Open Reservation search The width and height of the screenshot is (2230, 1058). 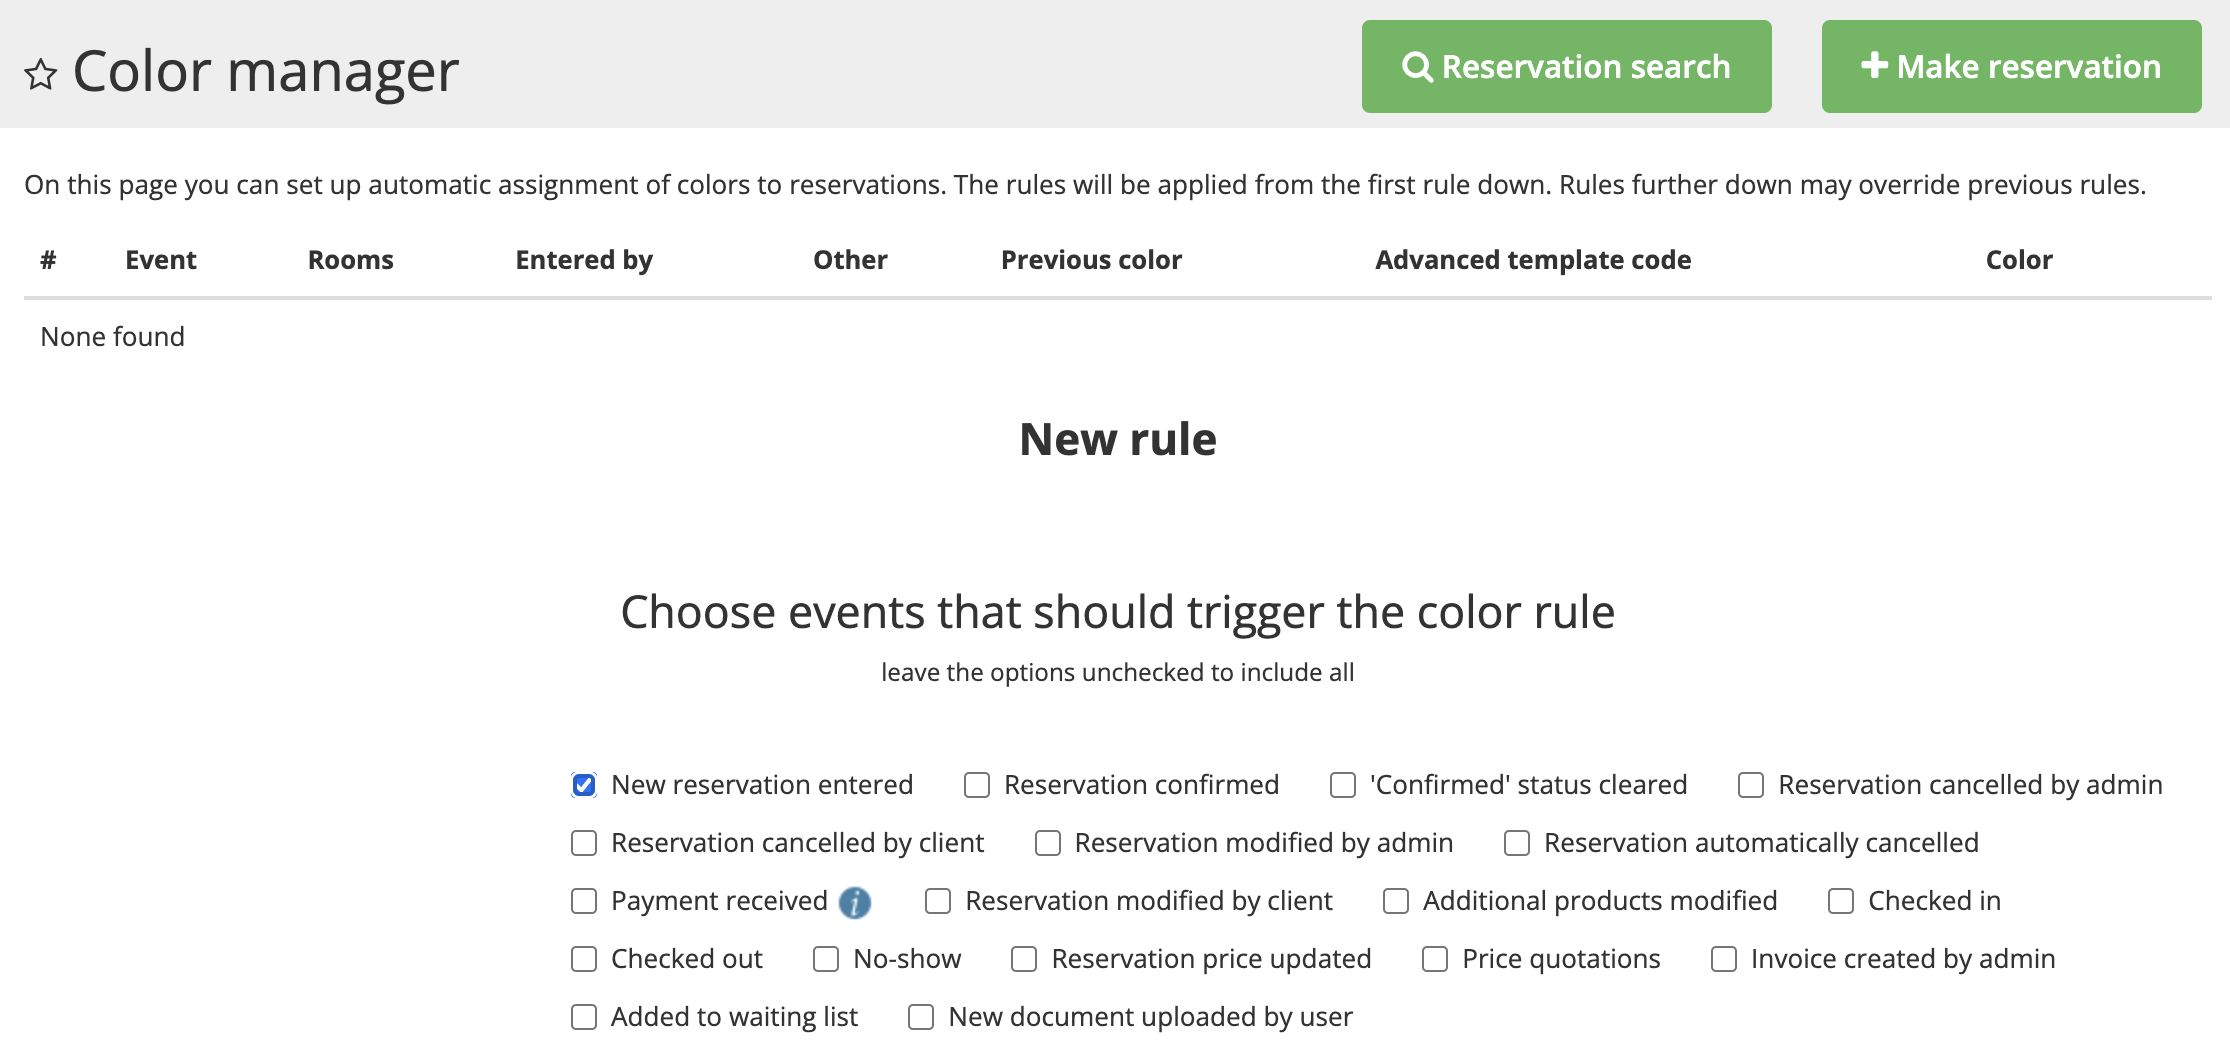tap(1566, 67)
